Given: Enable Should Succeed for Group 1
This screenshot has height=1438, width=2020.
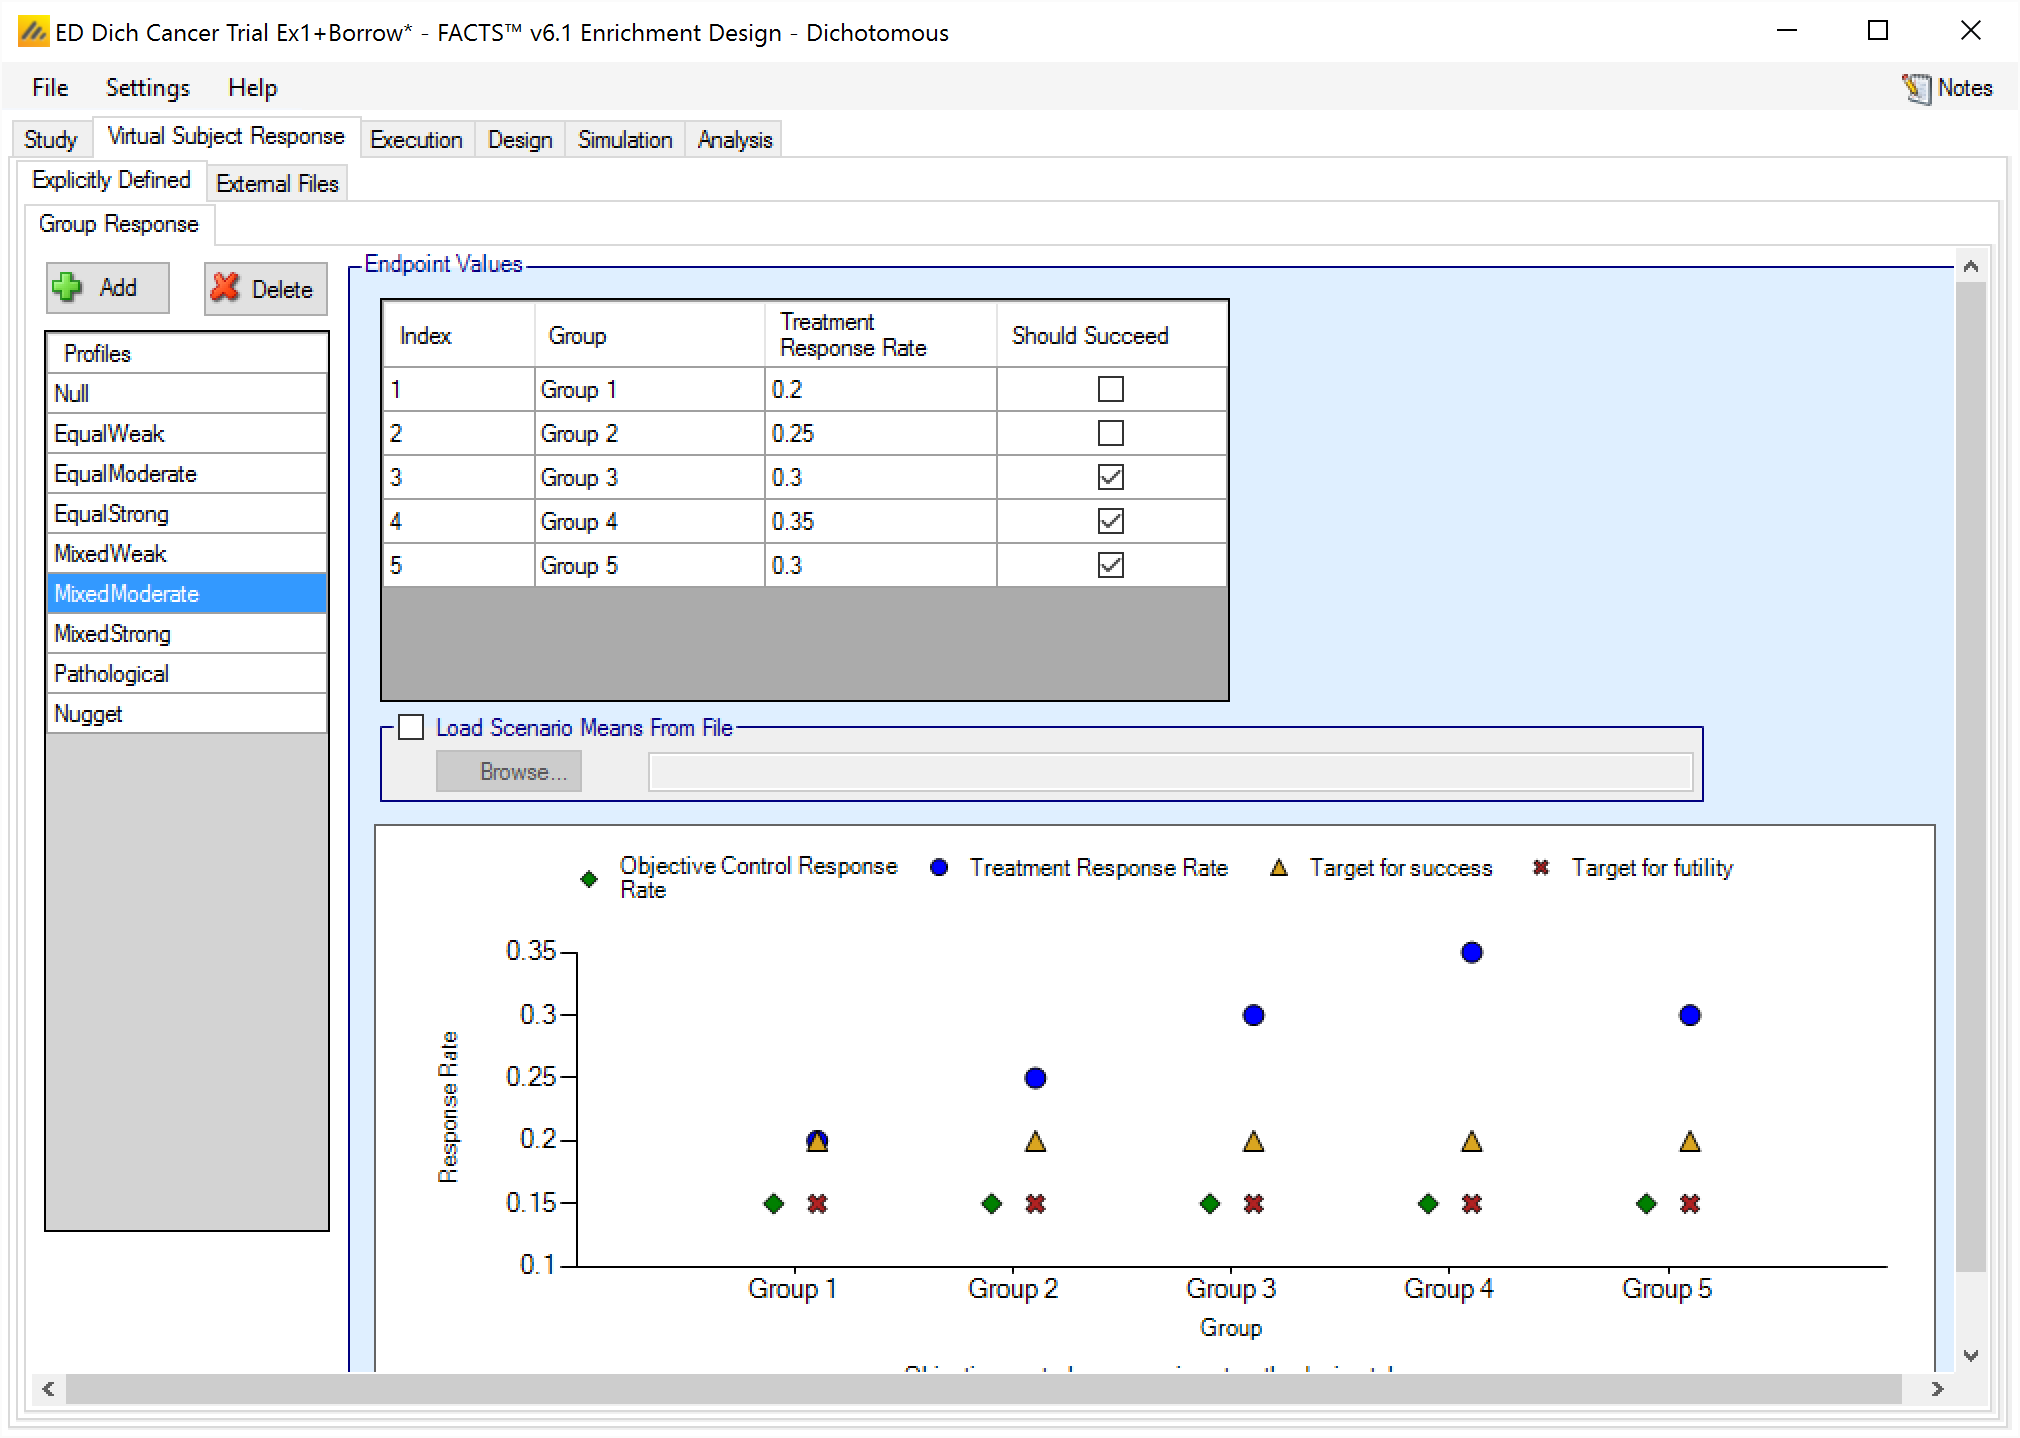Looking at the screenshot, I should click(1110, 389).
